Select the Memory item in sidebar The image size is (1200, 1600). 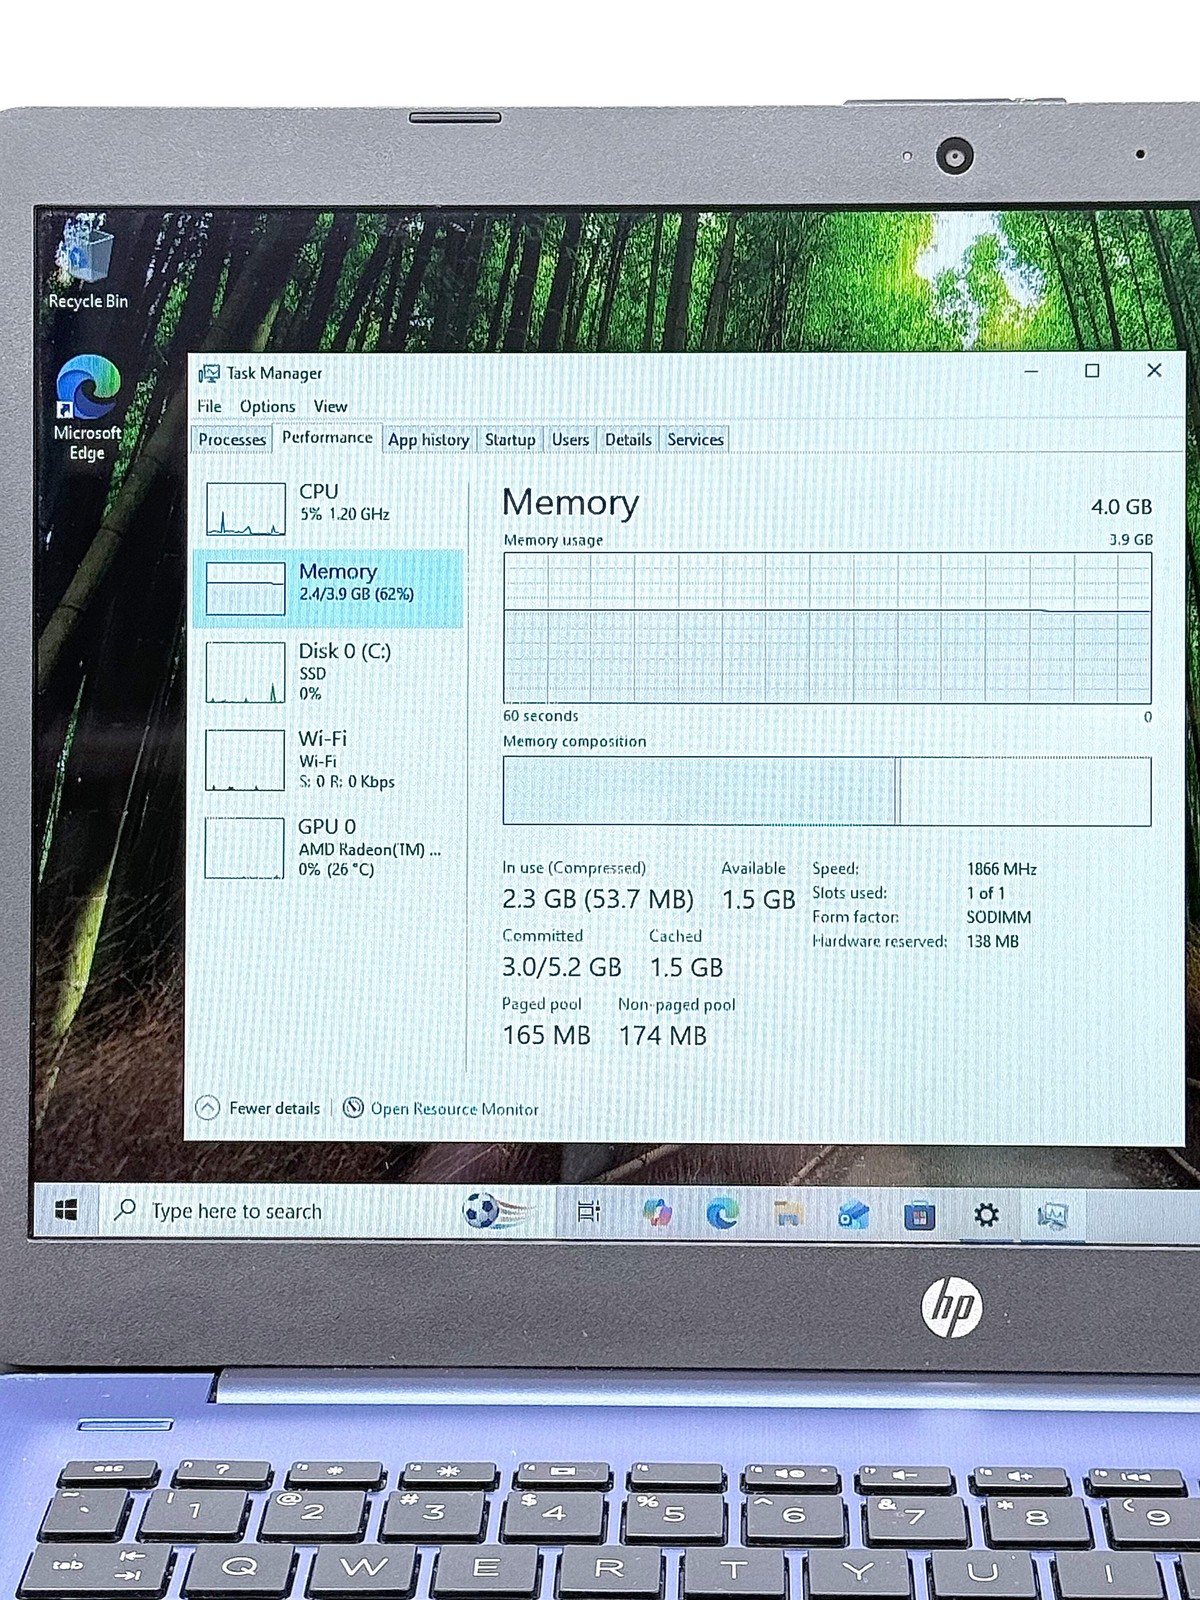[328, 588]
